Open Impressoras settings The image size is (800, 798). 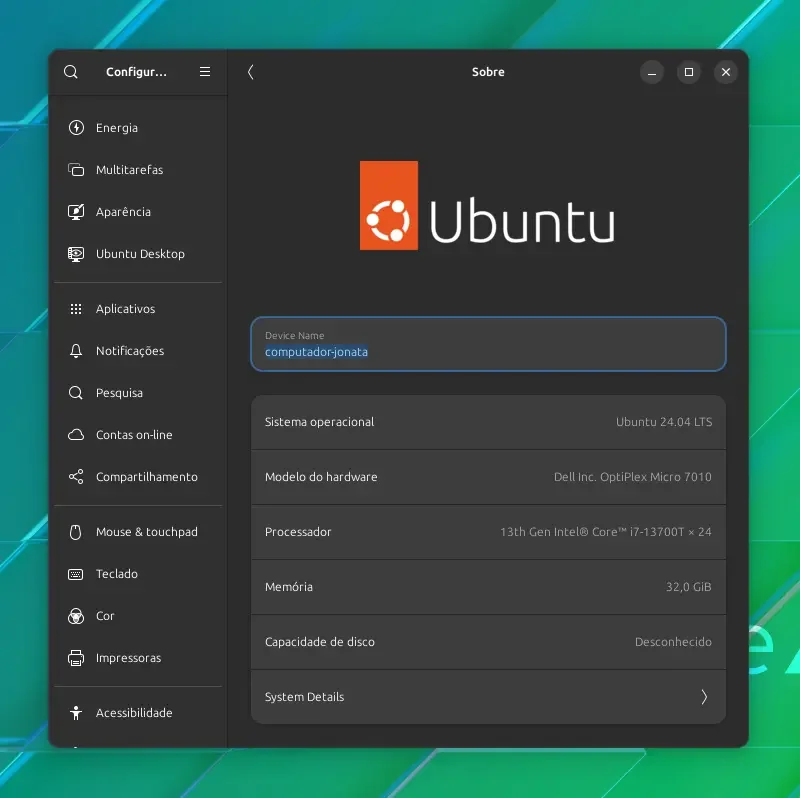(138, 658)
